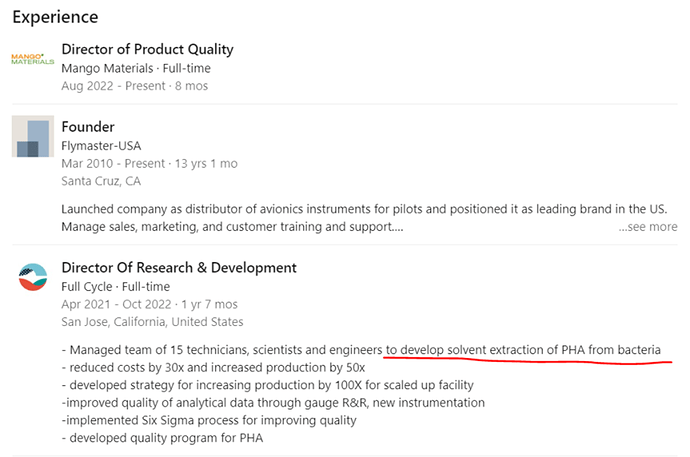Image resolution: width=690 pixels, height=457 pixels.
Task: Click the implemented Six Sigma process line
Action: [209, 420]
